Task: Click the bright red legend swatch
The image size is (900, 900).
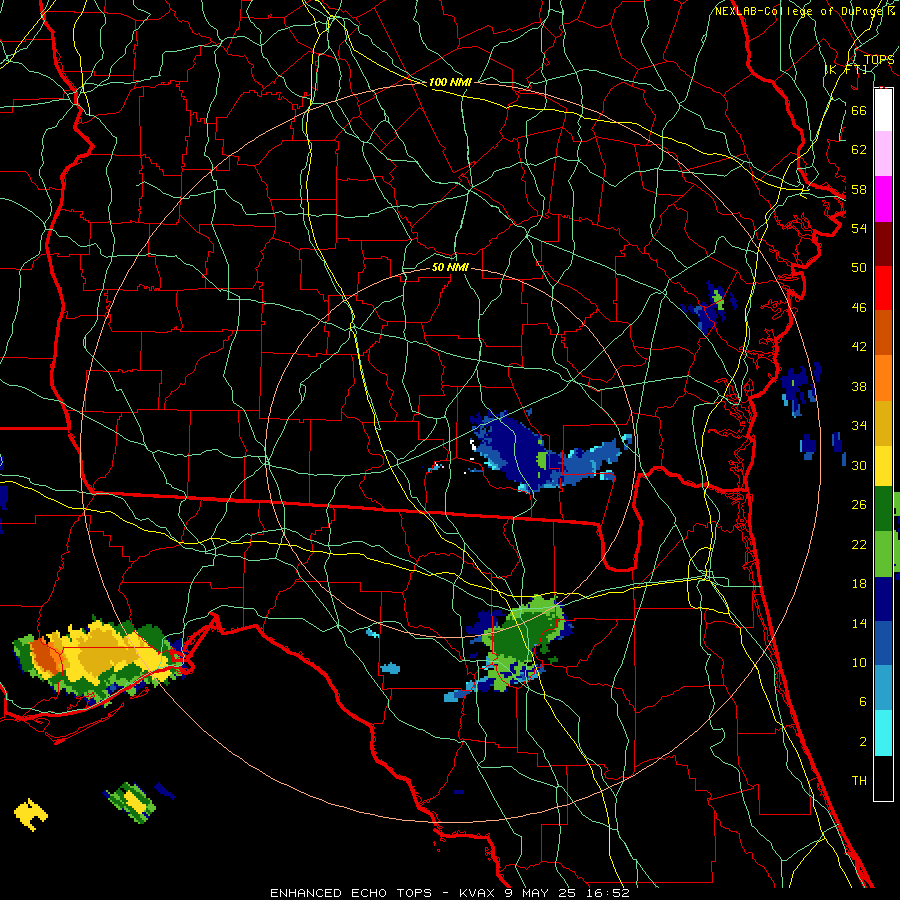Action: [883, 288]
